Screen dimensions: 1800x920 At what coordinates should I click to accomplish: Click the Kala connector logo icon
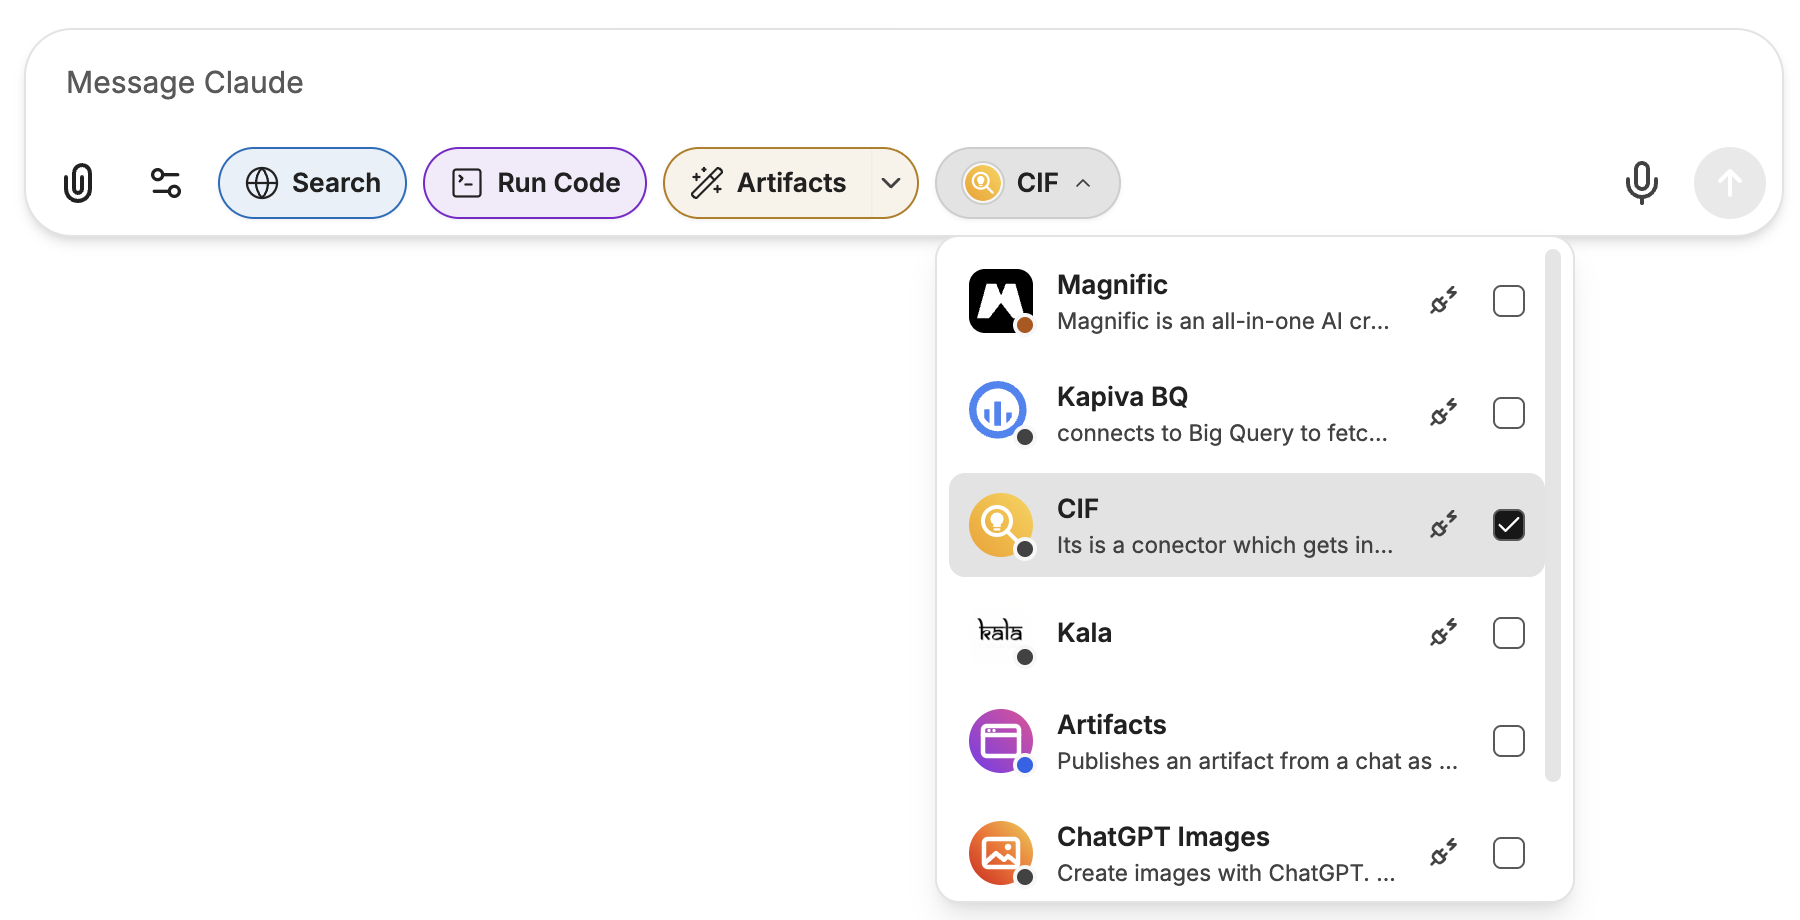(1001, 633)
